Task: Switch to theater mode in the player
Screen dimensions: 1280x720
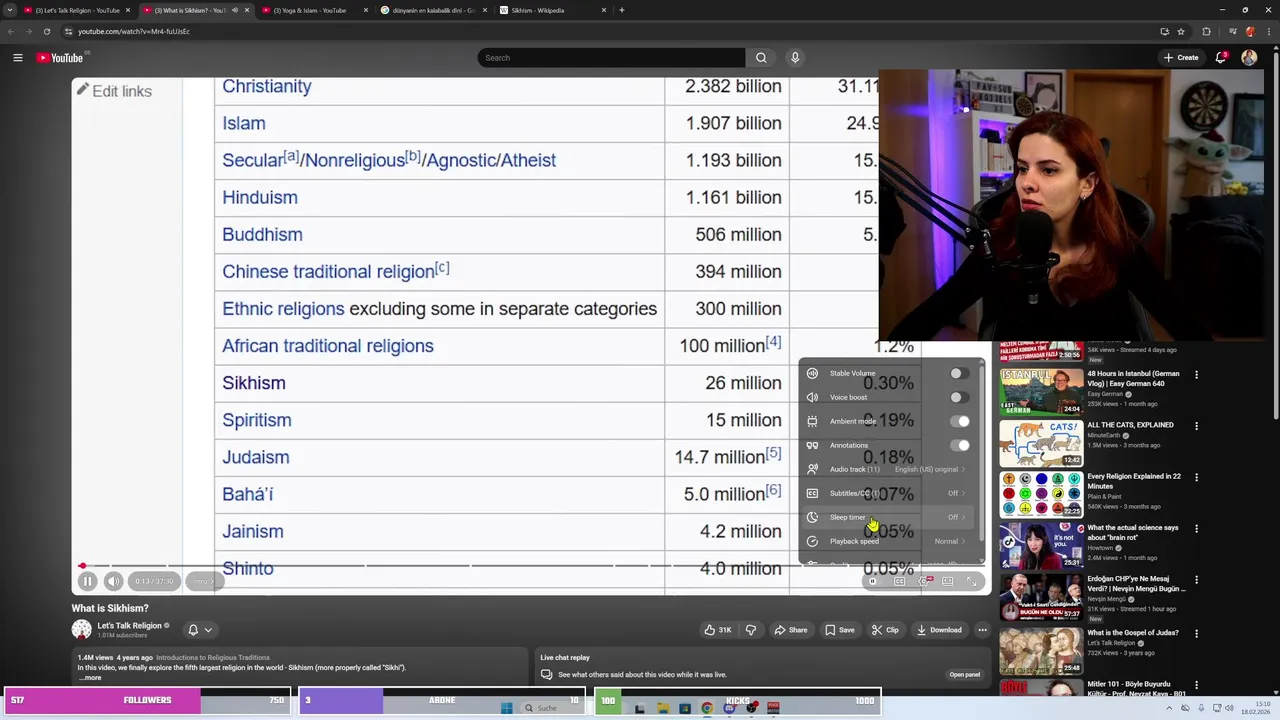Action: (x=948, y=581)
